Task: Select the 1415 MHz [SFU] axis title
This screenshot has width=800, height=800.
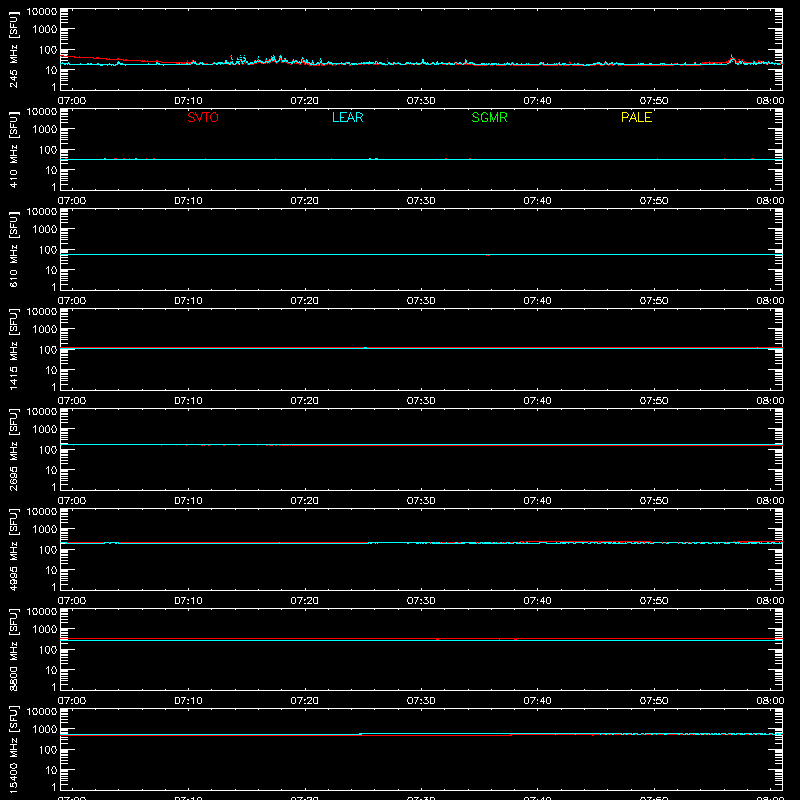Action: [x=13, y=349]
